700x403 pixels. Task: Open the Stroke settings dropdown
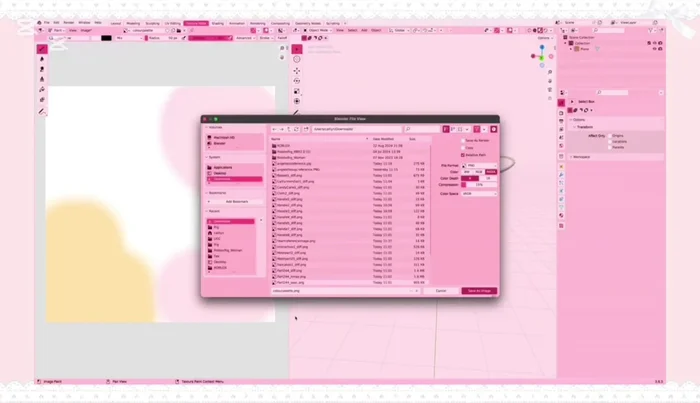point(266,38)
